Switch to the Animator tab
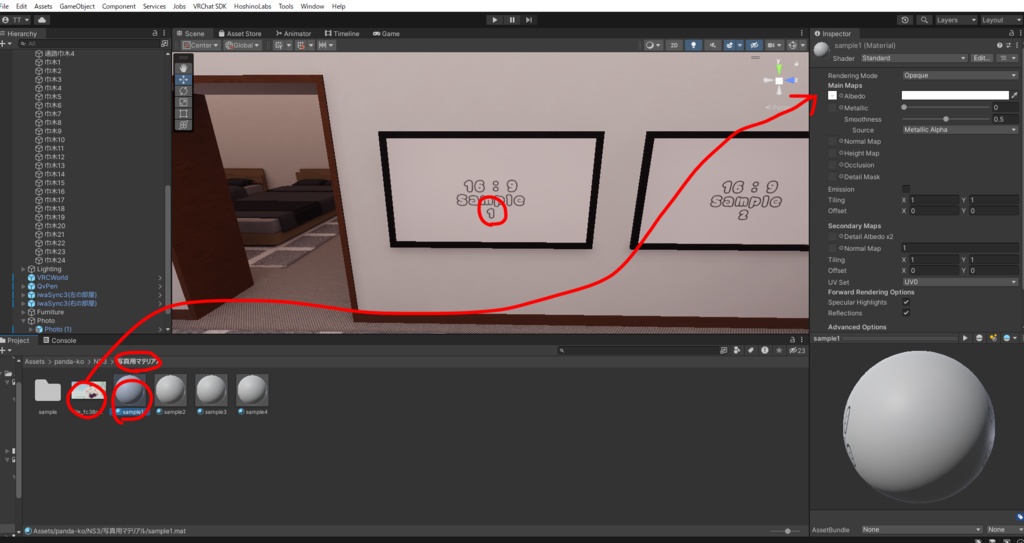This screenshot has width=1024, height=543. (293, 33)
